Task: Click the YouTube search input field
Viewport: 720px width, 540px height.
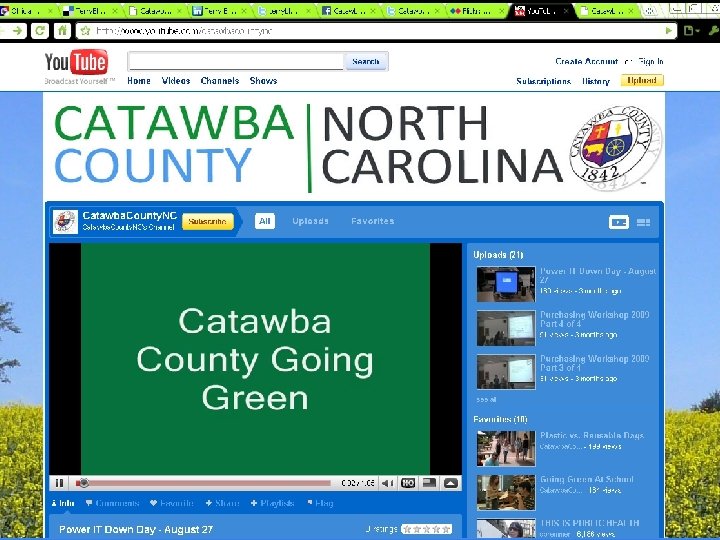Action: click(236, 61)
